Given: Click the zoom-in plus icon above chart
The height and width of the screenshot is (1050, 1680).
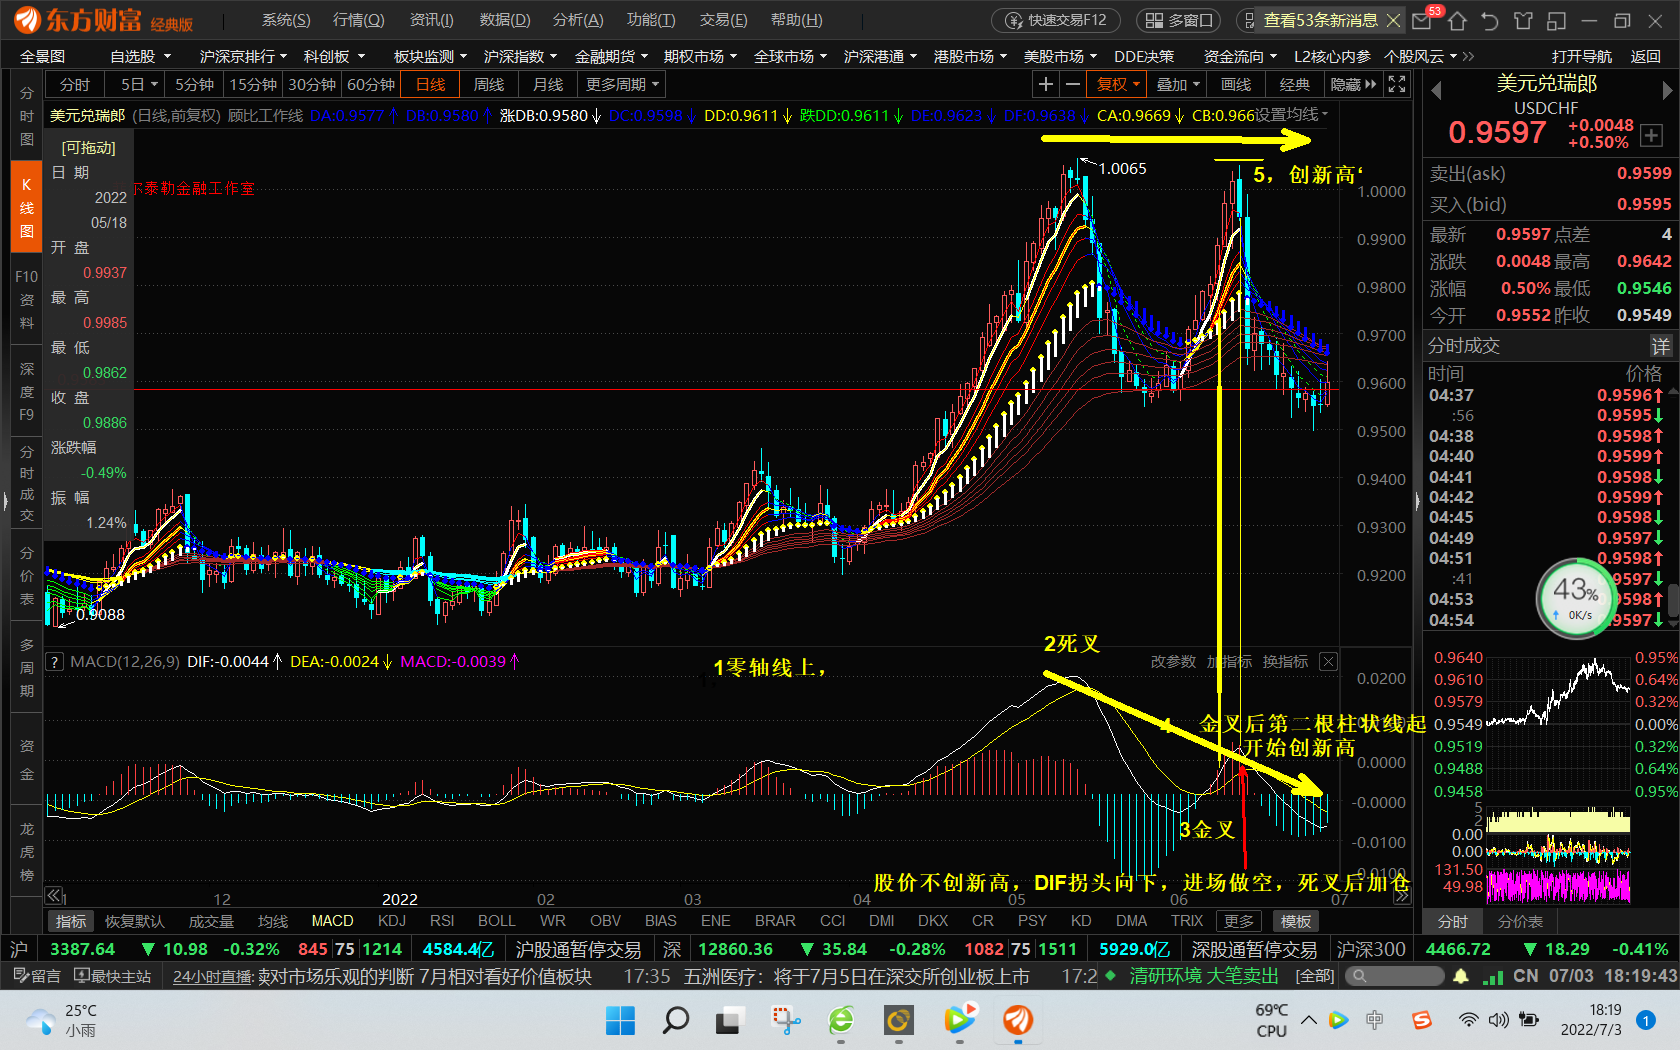Looking at the screenshot, I should click(x=1045, y=84).
